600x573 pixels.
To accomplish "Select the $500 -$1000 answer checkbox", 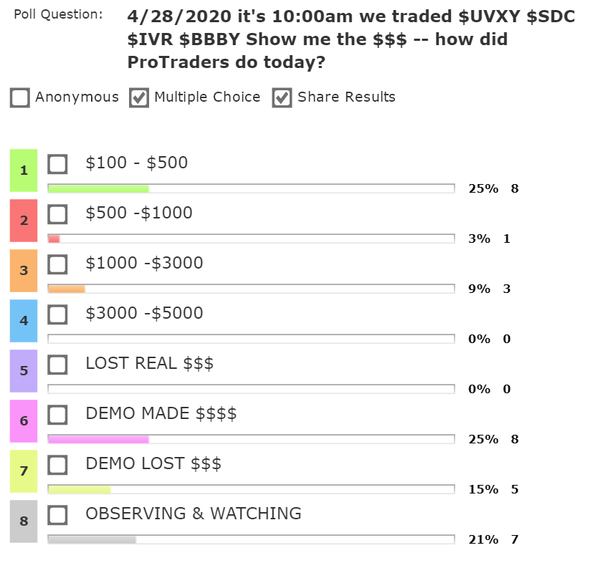I will [58, 214].
